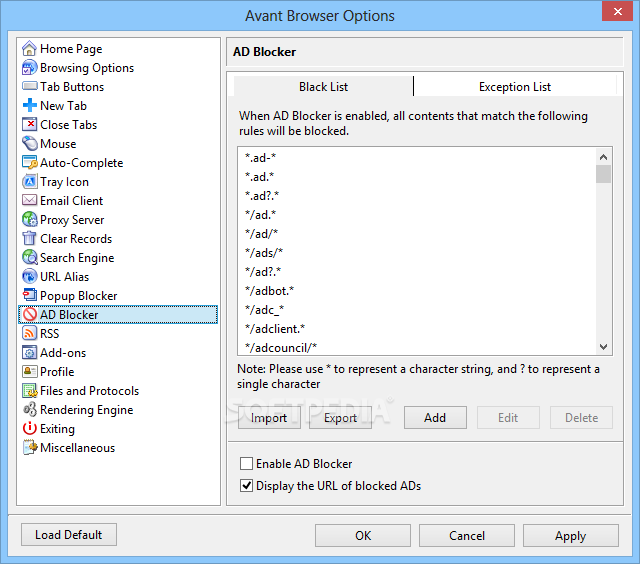
Task: Click the Rendering Engine gears icon
Action: 29,409
